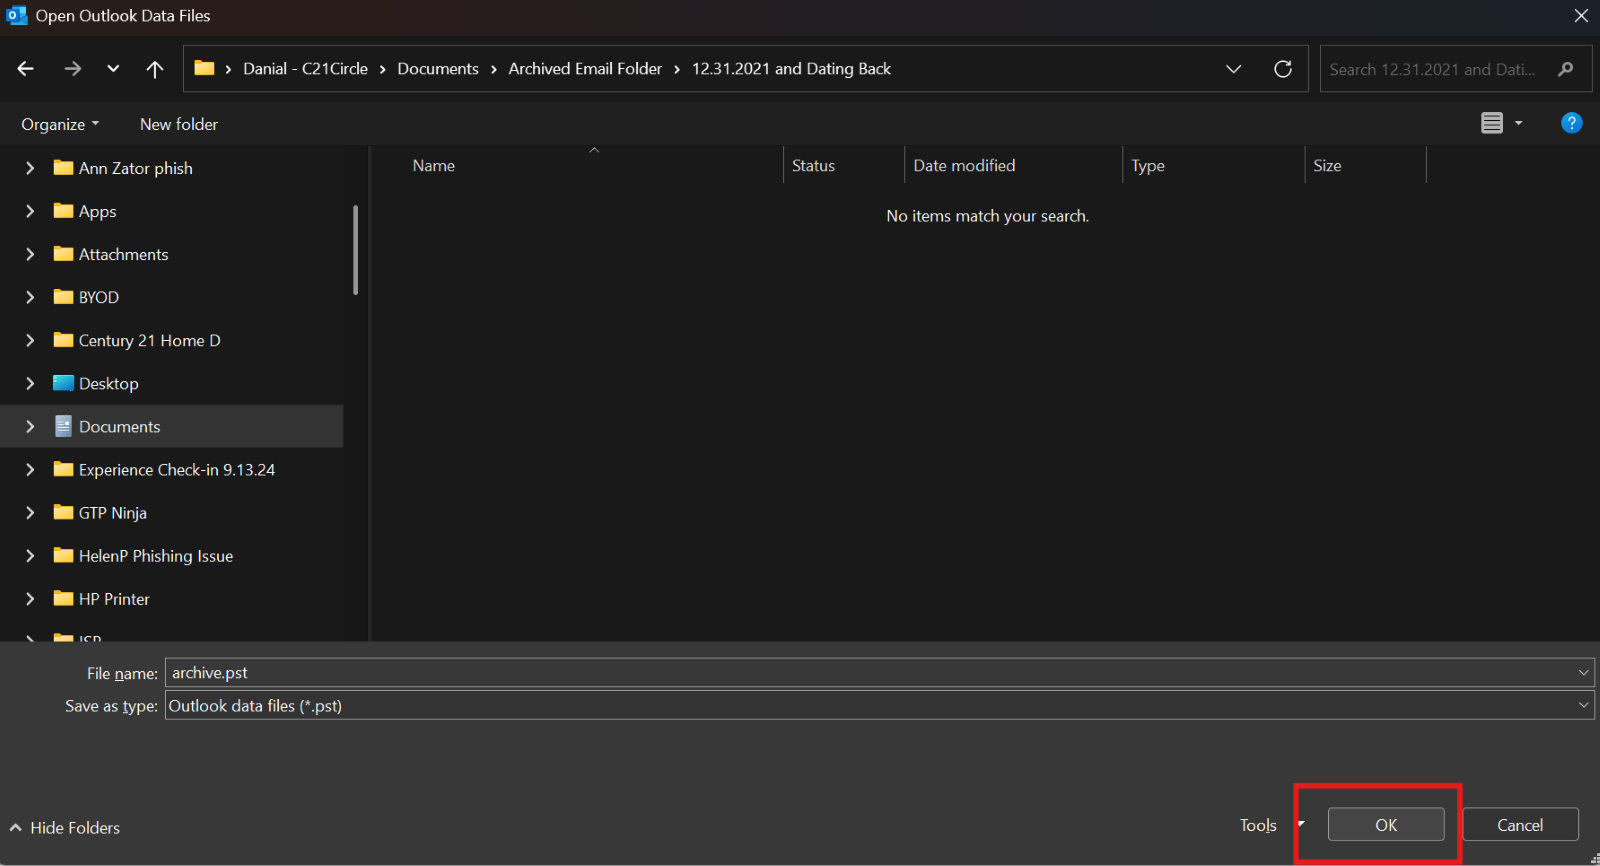Expand the Attachments folder tree node
1600x866 pixels.
click(30, 254)
